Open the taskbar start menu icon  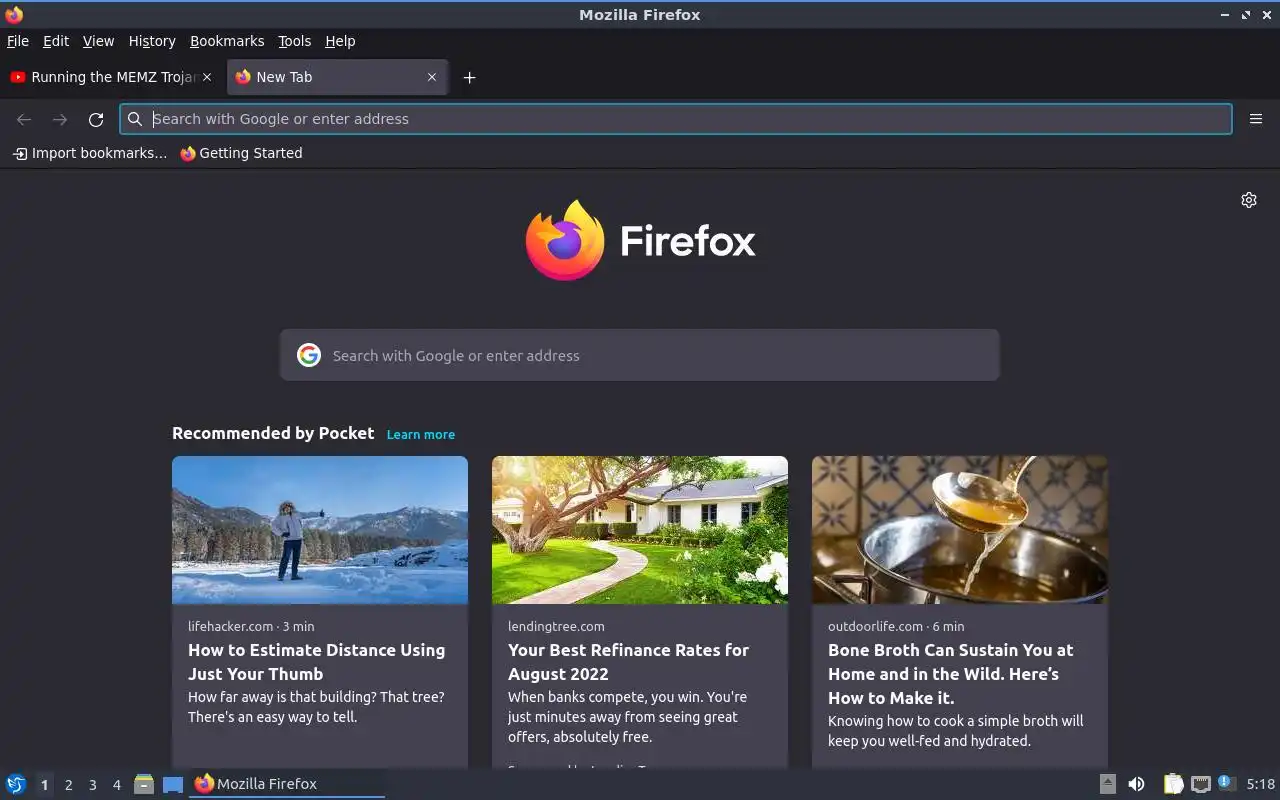click(x=16, y=784)
